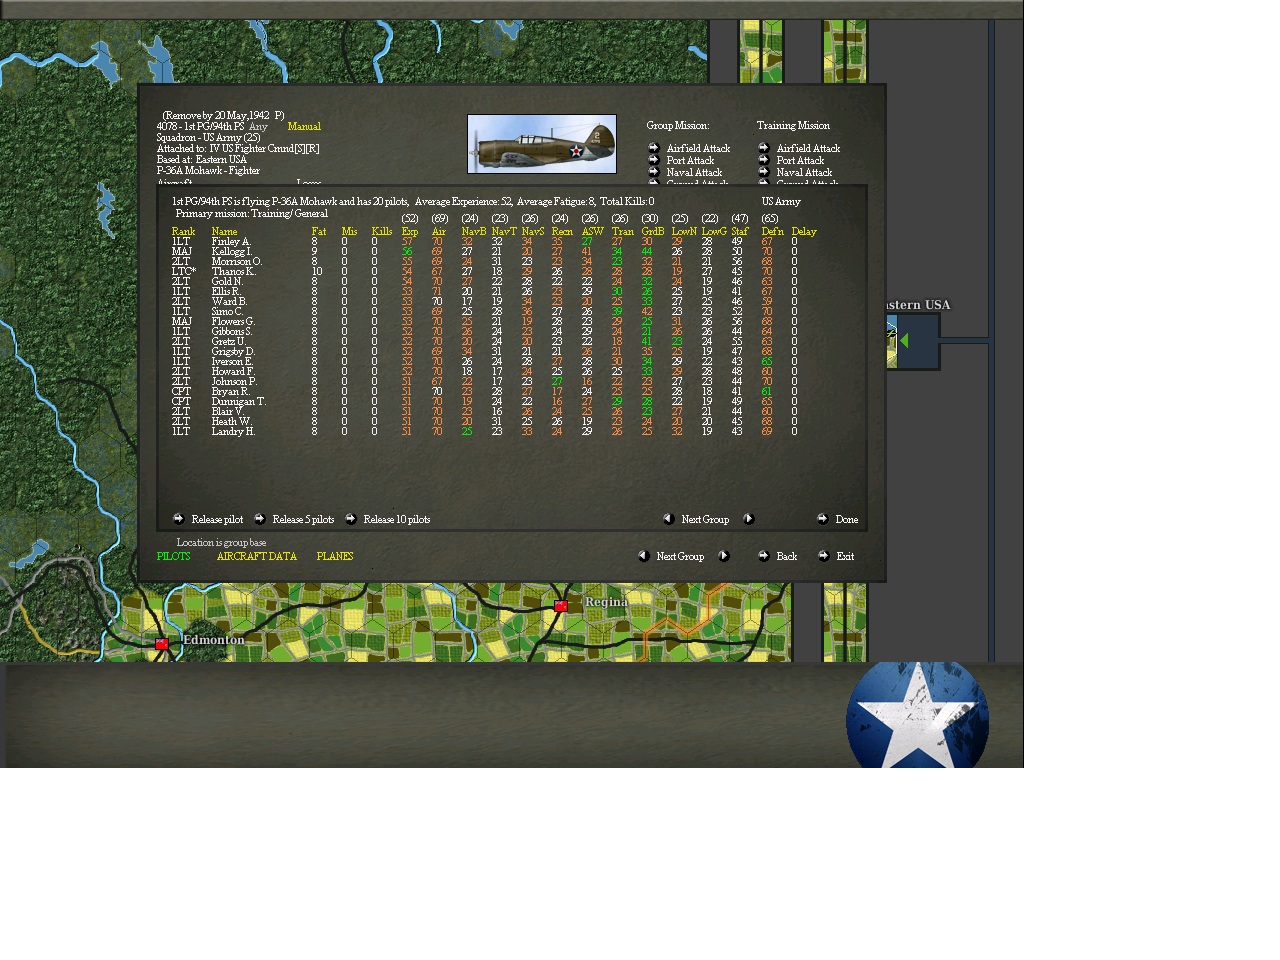
Task: Sort pilots by Delay column header
Action: 804,232
